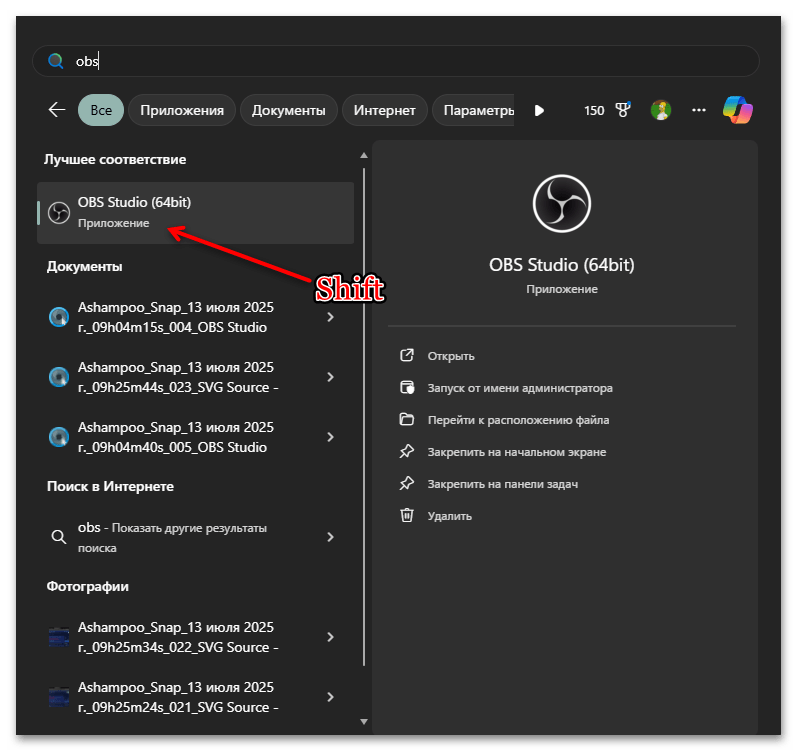Viewport: 797px width, 751px height.
Task: Choose Запуск от имени администратора
Action: (520, 388)
